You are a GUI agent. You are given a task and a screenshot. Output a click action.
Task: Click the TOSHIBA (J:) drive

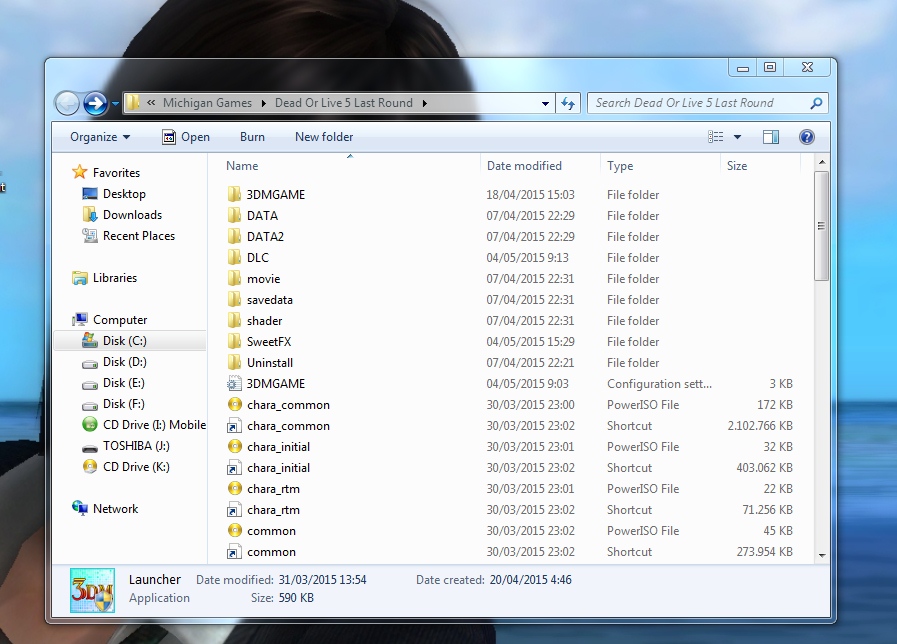tap(136, 446)
